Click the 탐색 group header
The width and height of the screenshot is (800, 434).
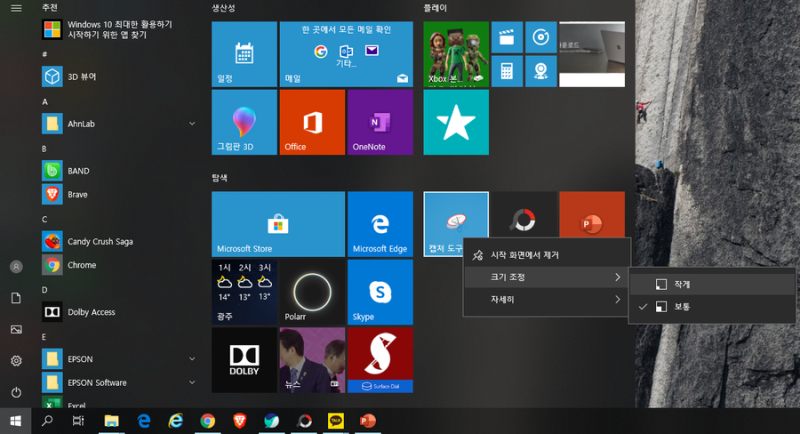click(x=219, y=178)
